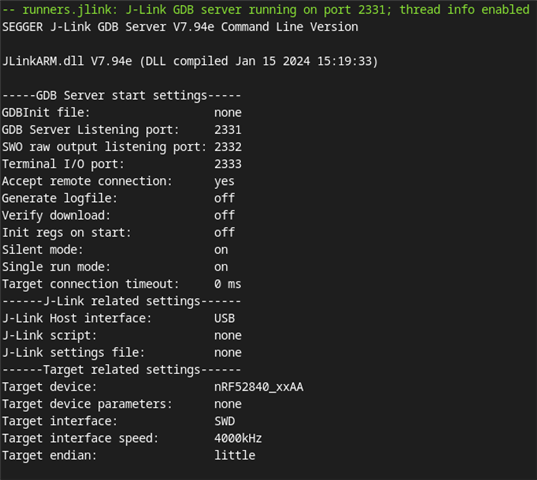Click Generate logfile off value
This screenshot has width=537, height=480.
point(224,198)
